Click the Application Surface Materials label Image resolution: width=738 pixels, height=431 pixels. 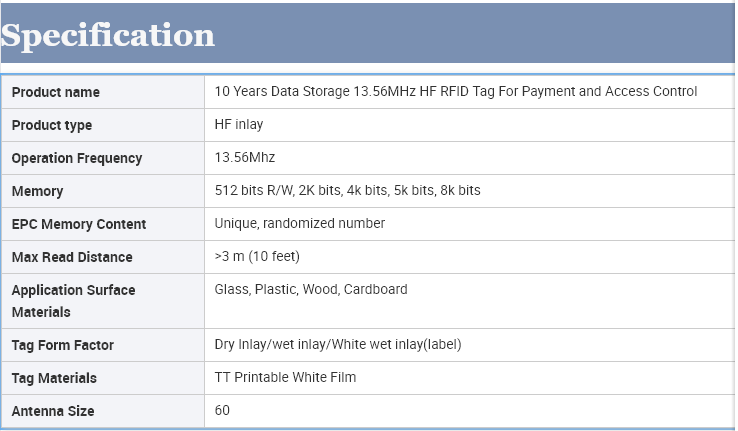pos(73,300)
